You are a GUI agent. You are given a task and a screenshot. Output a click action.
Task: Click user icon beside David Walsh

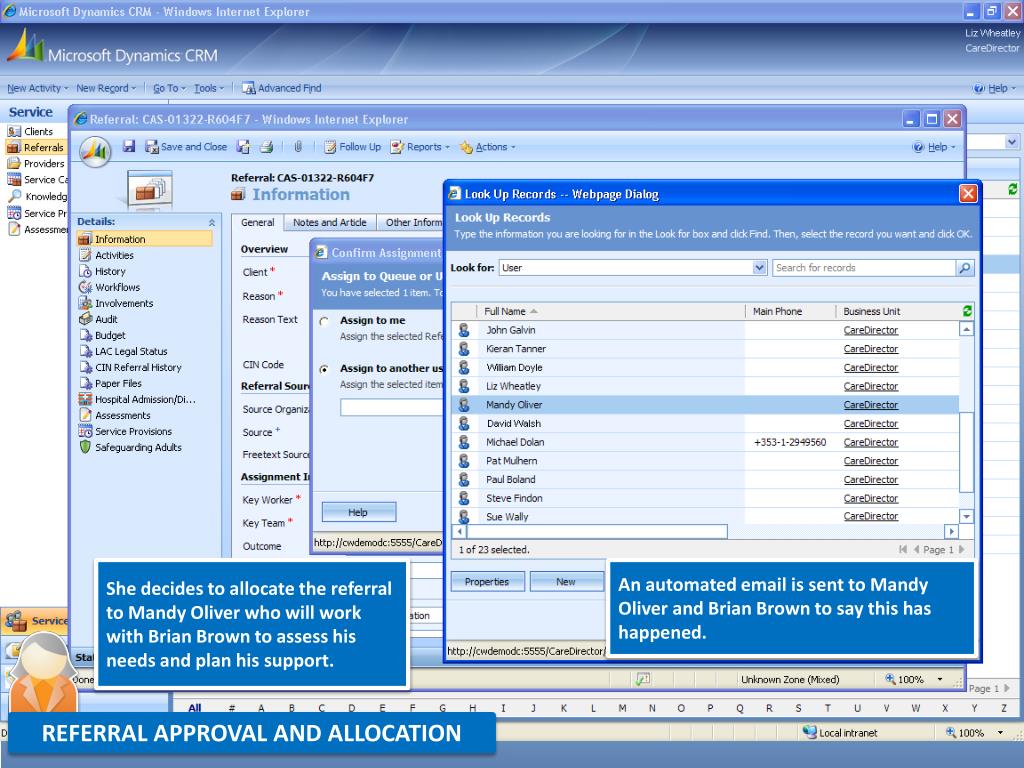(x=464, y=424)
